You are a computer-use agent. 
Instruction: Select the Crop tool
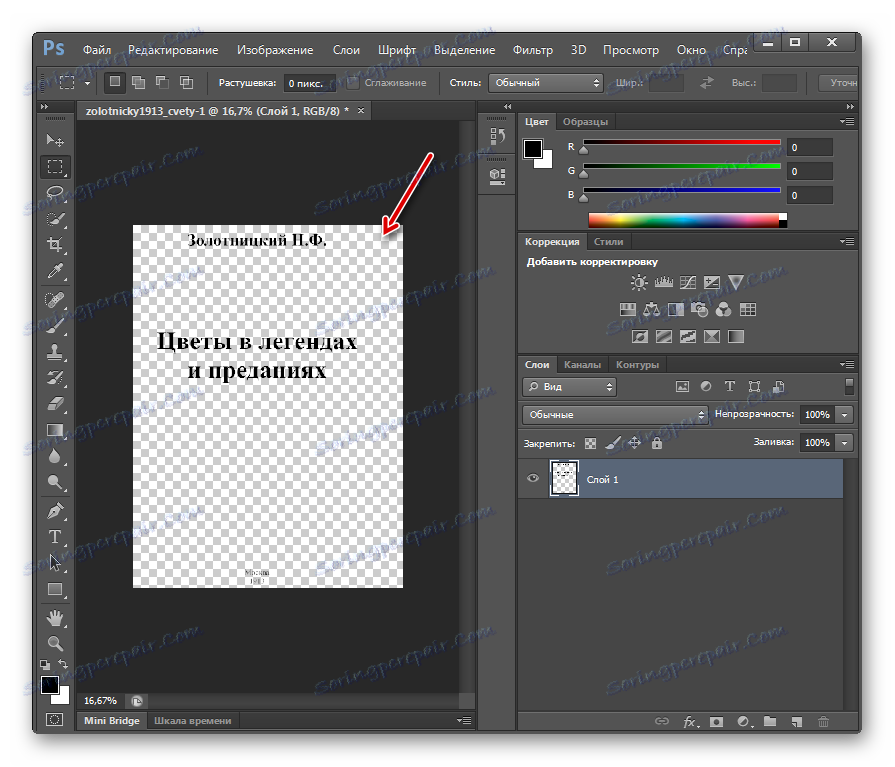(55, 245)
